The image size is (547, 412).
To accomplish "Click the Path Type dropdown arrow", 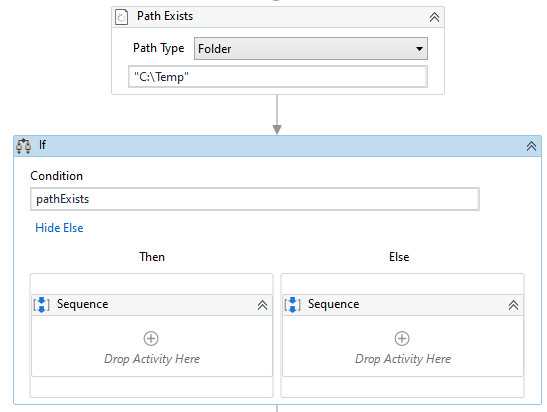I will coord(419,49).
